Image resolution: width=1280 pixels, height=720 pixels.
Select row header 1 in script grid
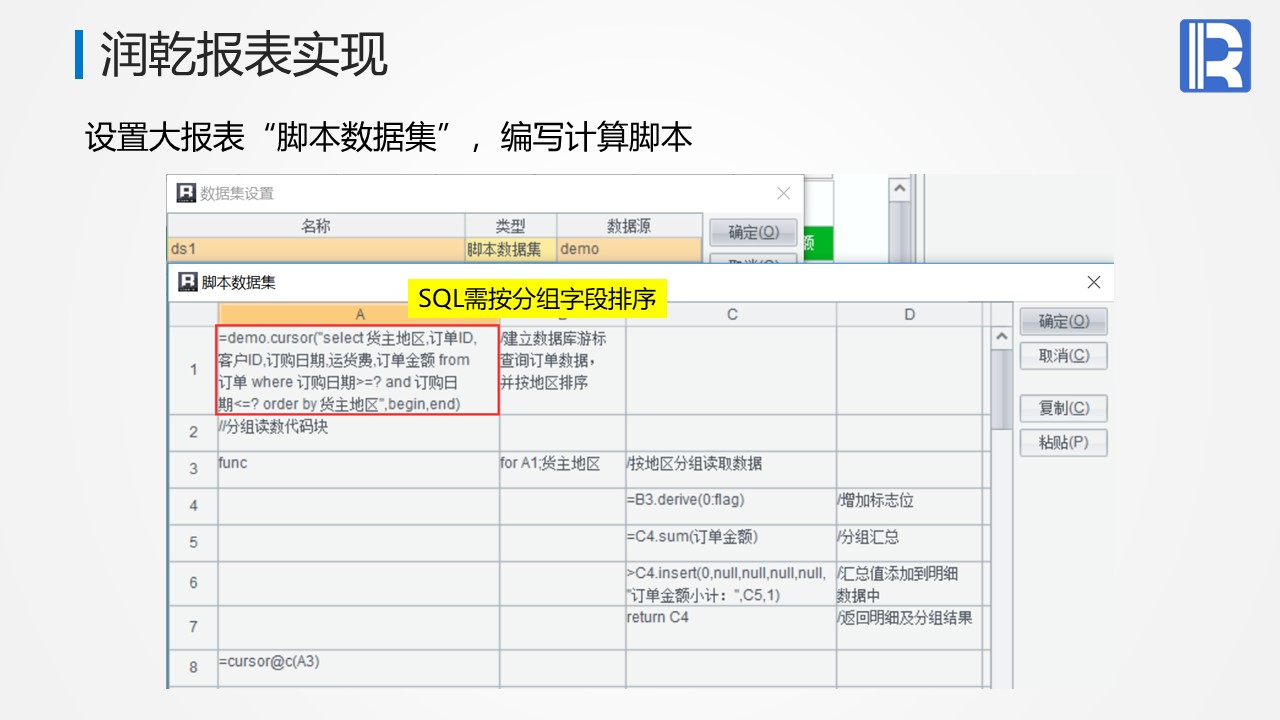193,370
